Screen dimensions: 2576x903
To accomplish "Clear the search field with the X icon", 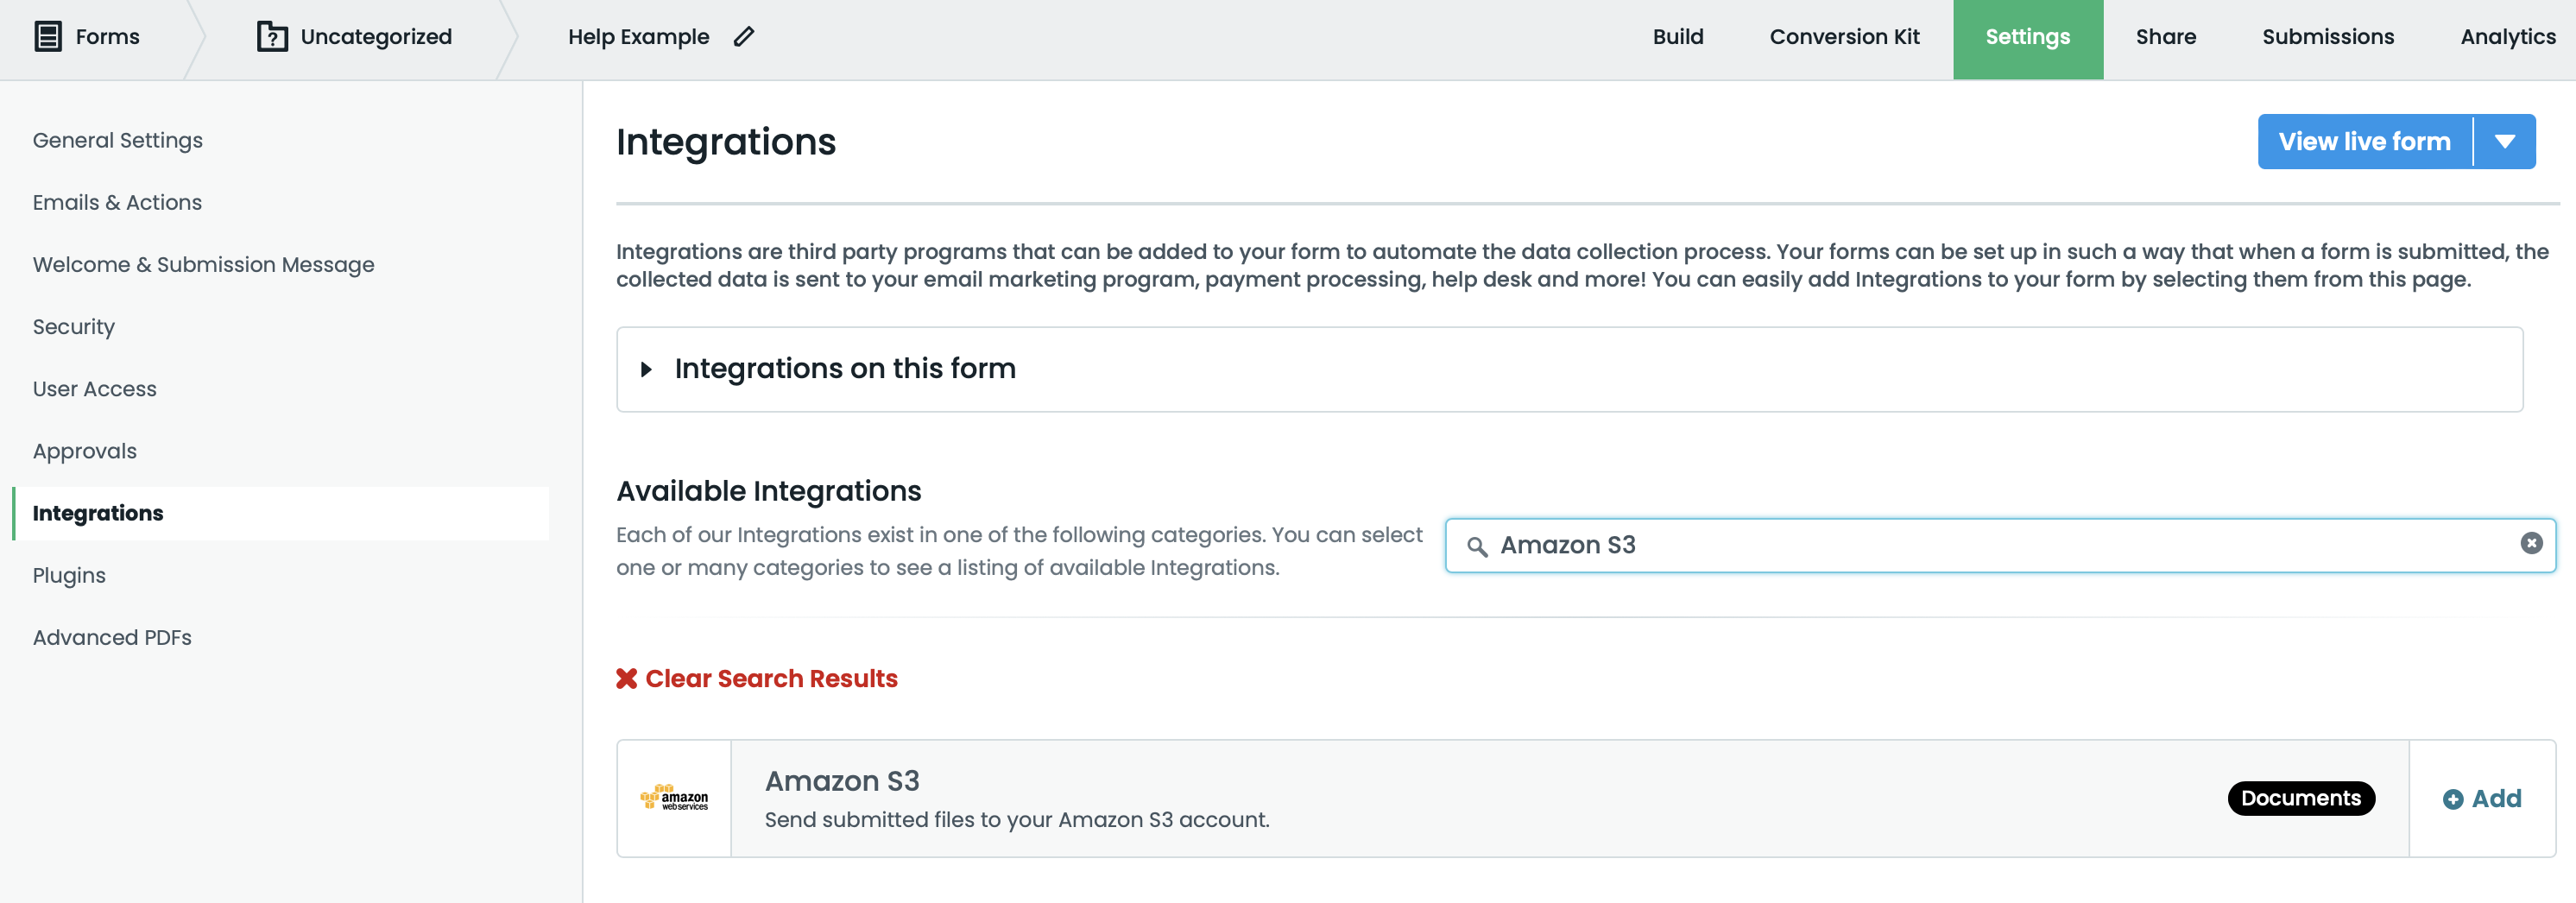I will 2531,543.
